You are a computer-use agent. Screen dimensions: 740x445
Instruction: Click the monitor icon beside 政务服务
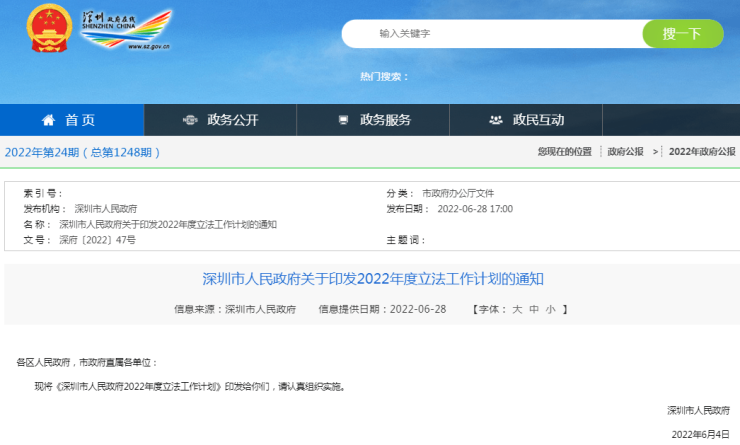tap(343, 120)
